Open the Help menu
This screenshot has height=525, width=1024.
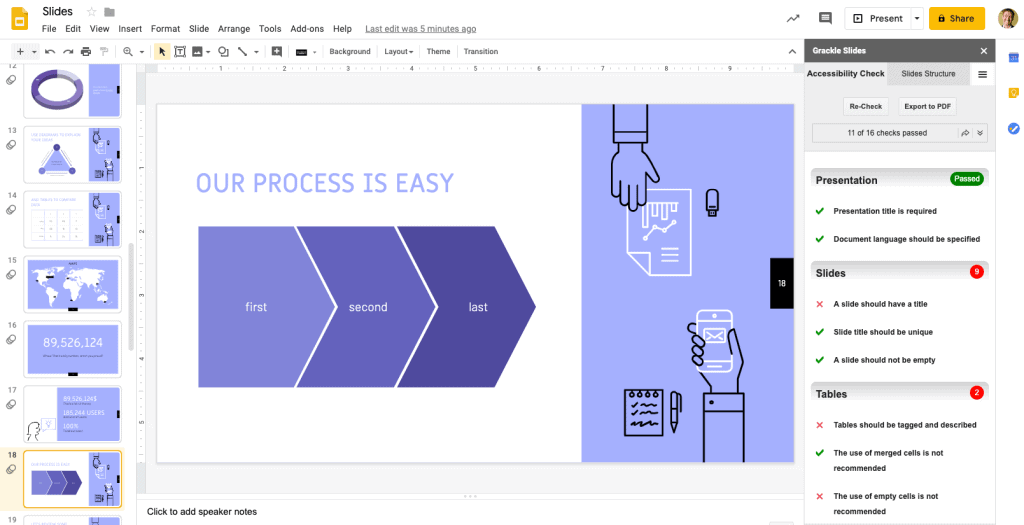[342, 29]
